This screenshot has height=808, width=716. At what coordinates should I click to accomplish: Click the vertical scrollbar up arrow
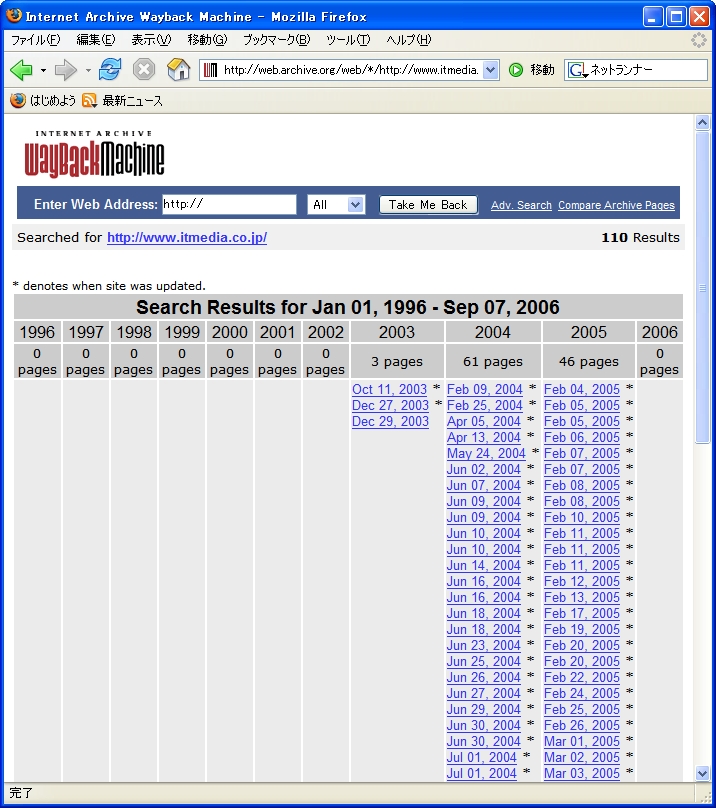pyautogui.click(x=702, y=123)
